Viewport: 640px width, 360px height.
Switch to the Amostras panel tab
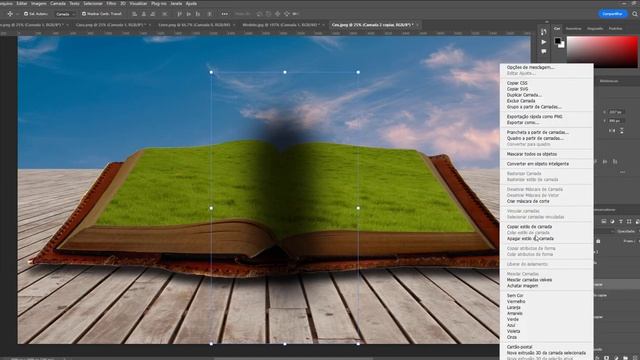[x=573, y=29]
